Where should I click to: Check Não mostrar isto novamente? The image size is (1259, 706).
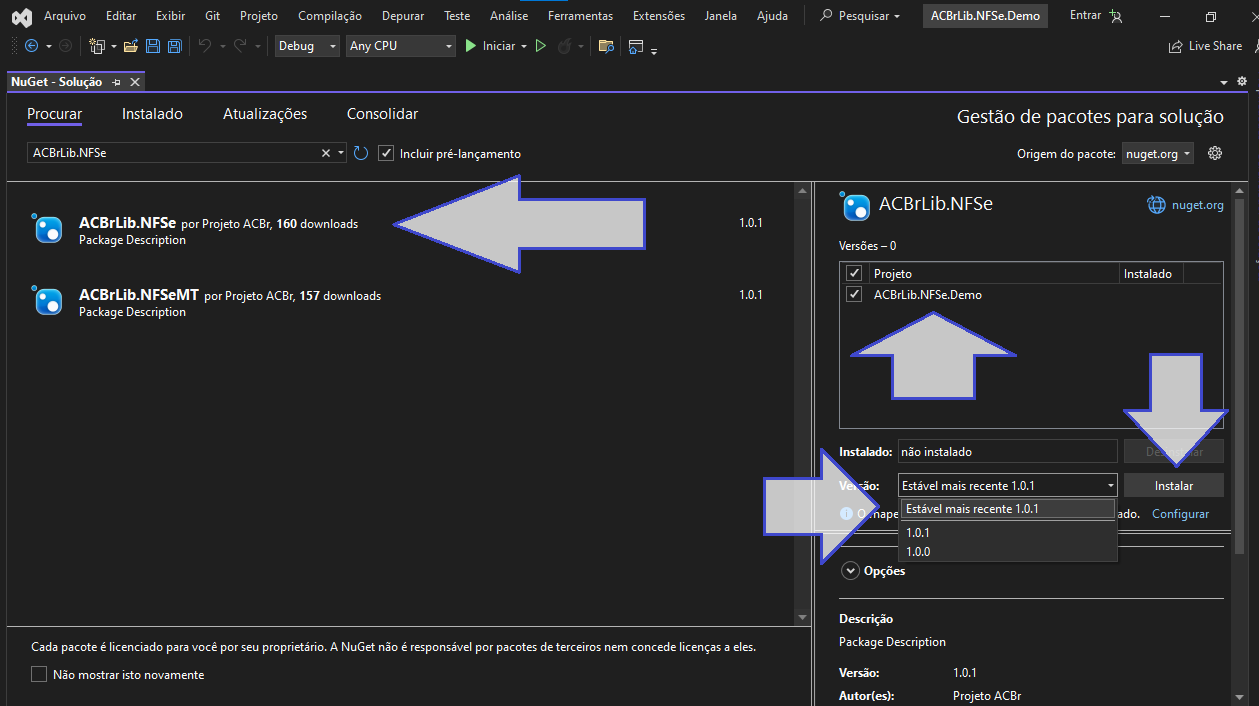point(39,674)
